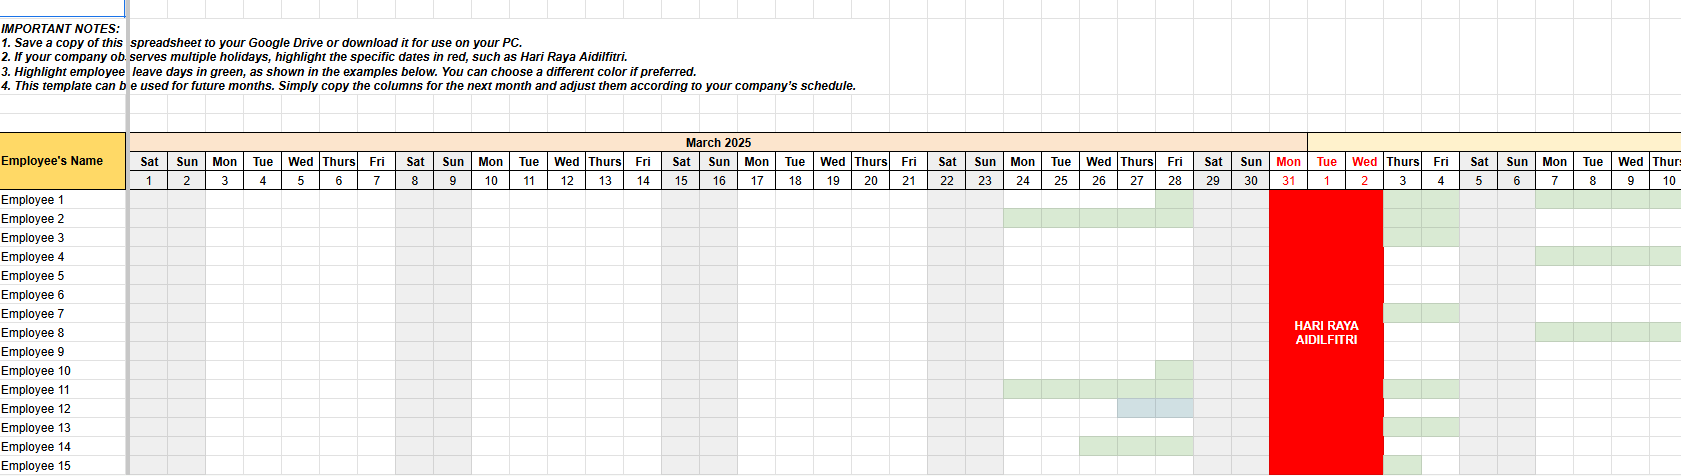Click the March 2025 month header

pos(718,143)
